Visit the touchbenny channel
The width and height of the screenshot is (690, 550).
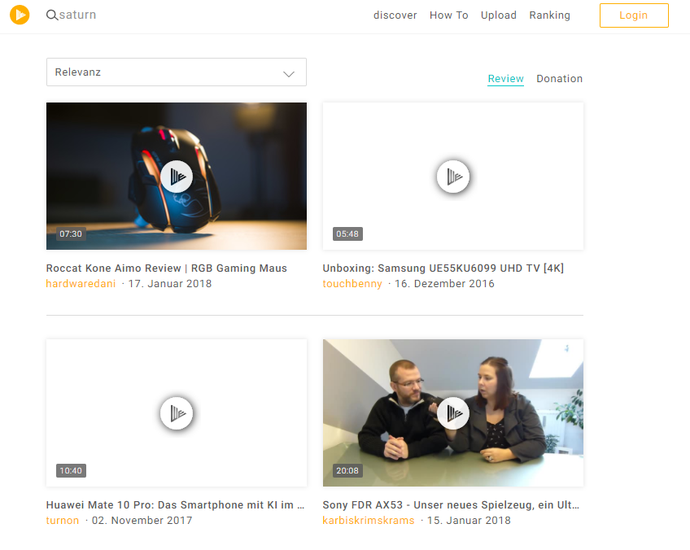point(352,284)
